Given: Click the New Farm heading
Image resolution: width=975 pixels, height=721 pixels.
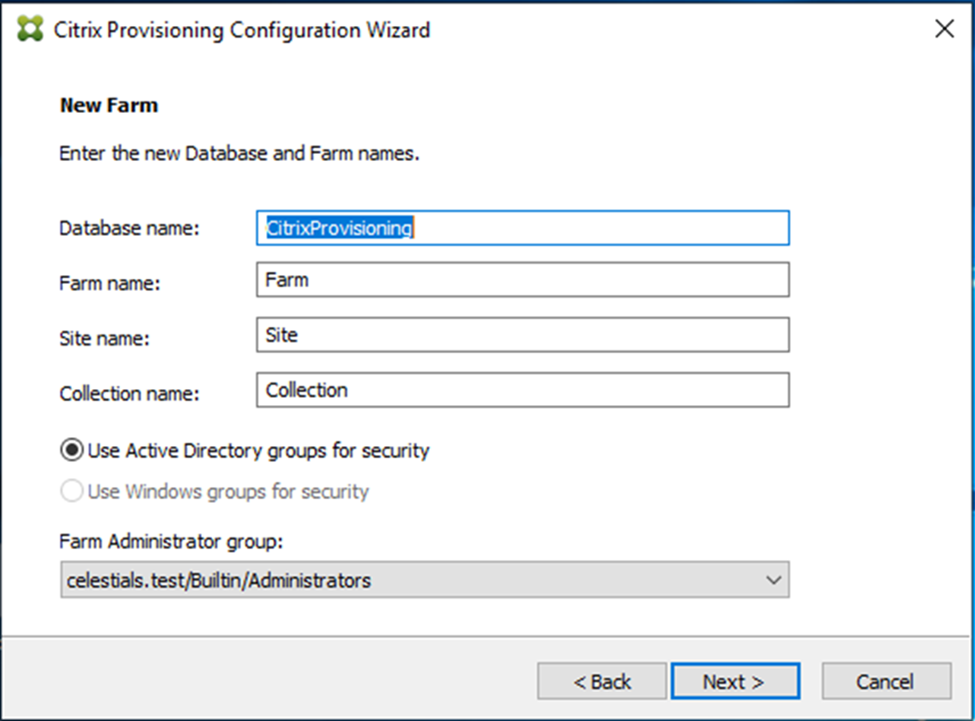Looking at the screenshot, I should pyautogui.click(x=109, y=105).
